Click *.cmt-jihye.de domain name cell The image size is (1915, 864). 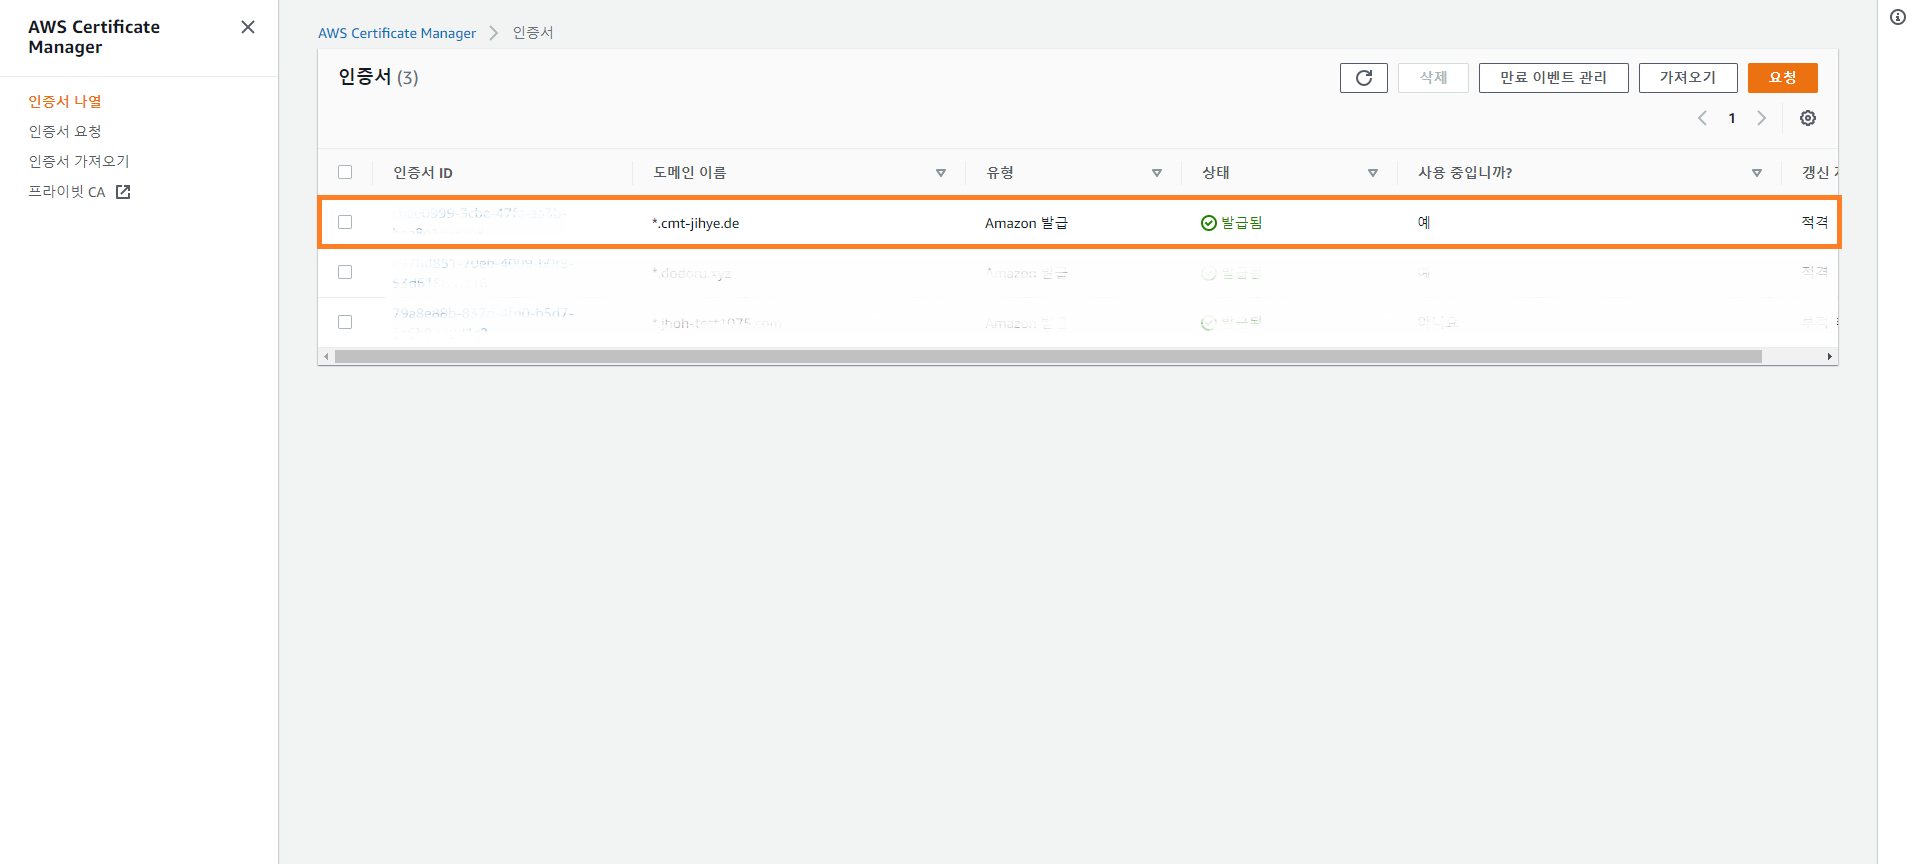(696, 223)
